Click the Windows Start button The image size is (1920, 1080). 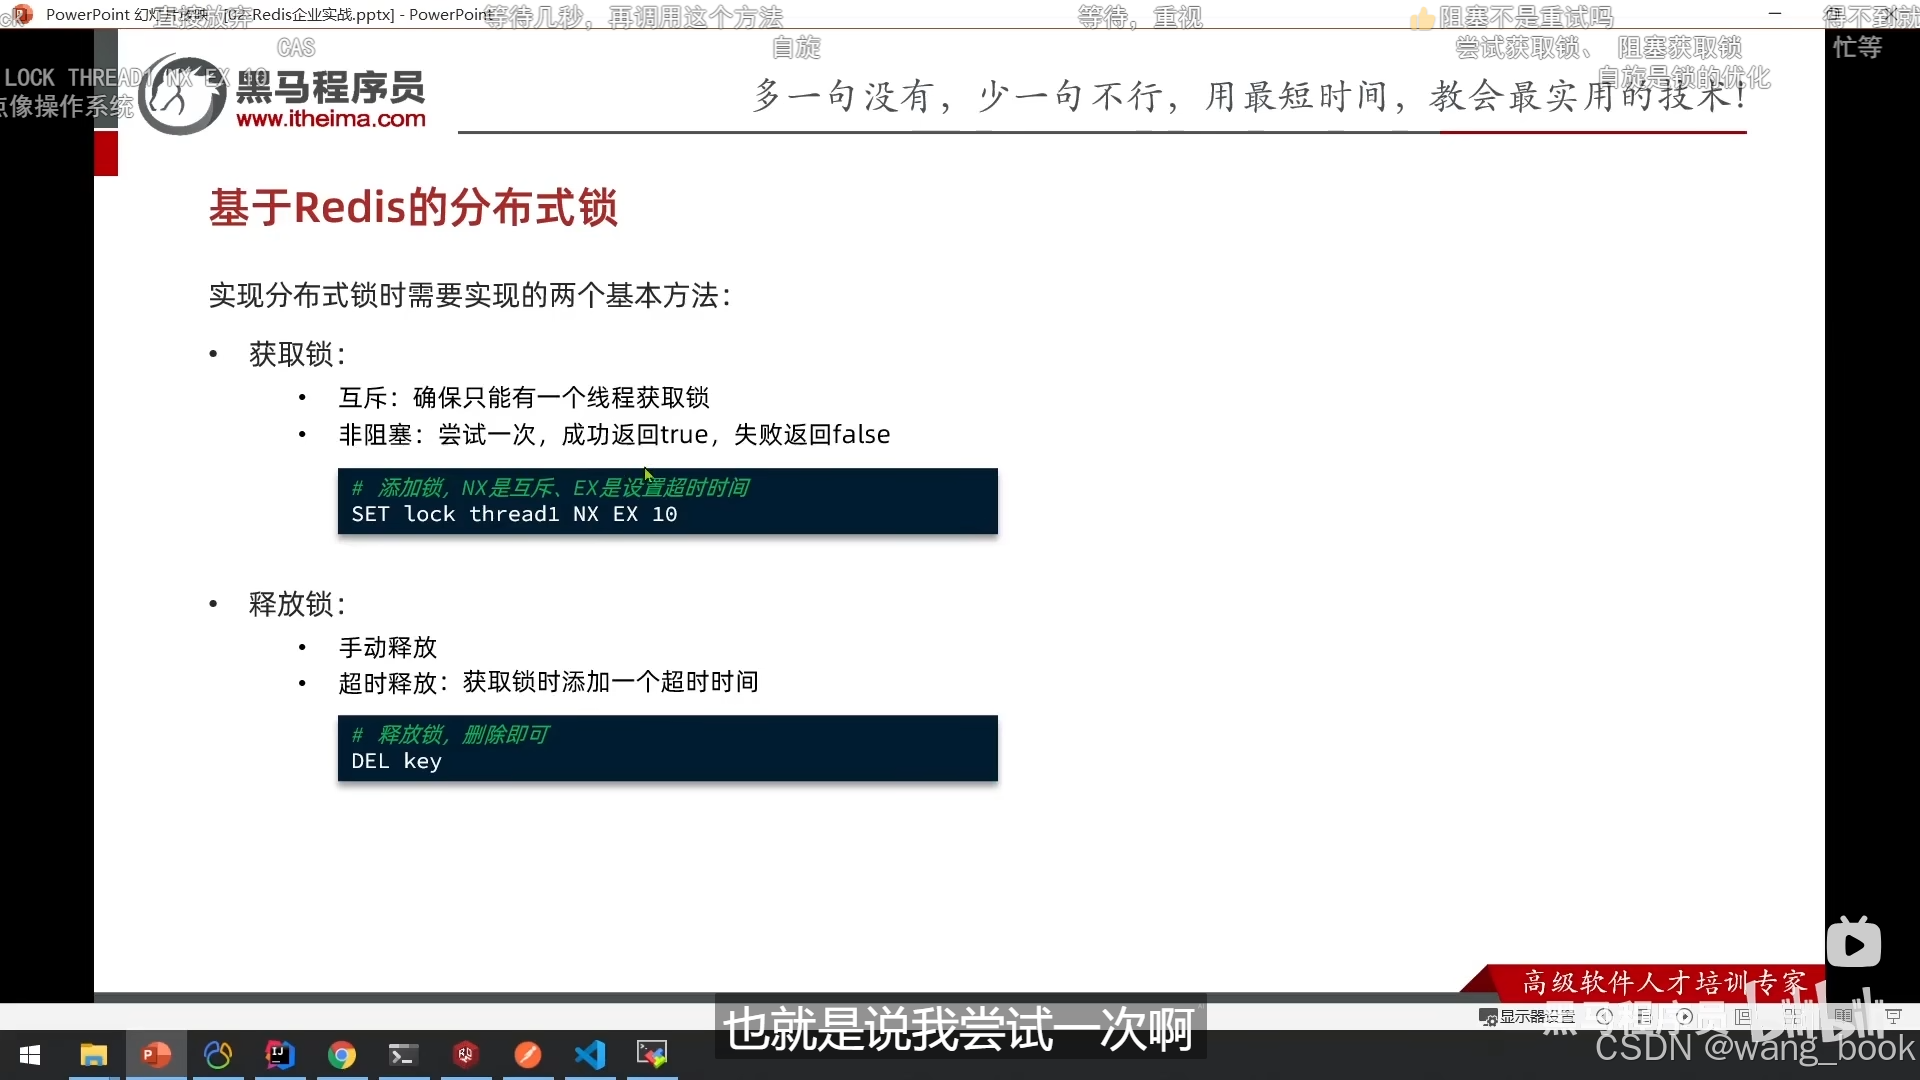[x=30, y=1055]
